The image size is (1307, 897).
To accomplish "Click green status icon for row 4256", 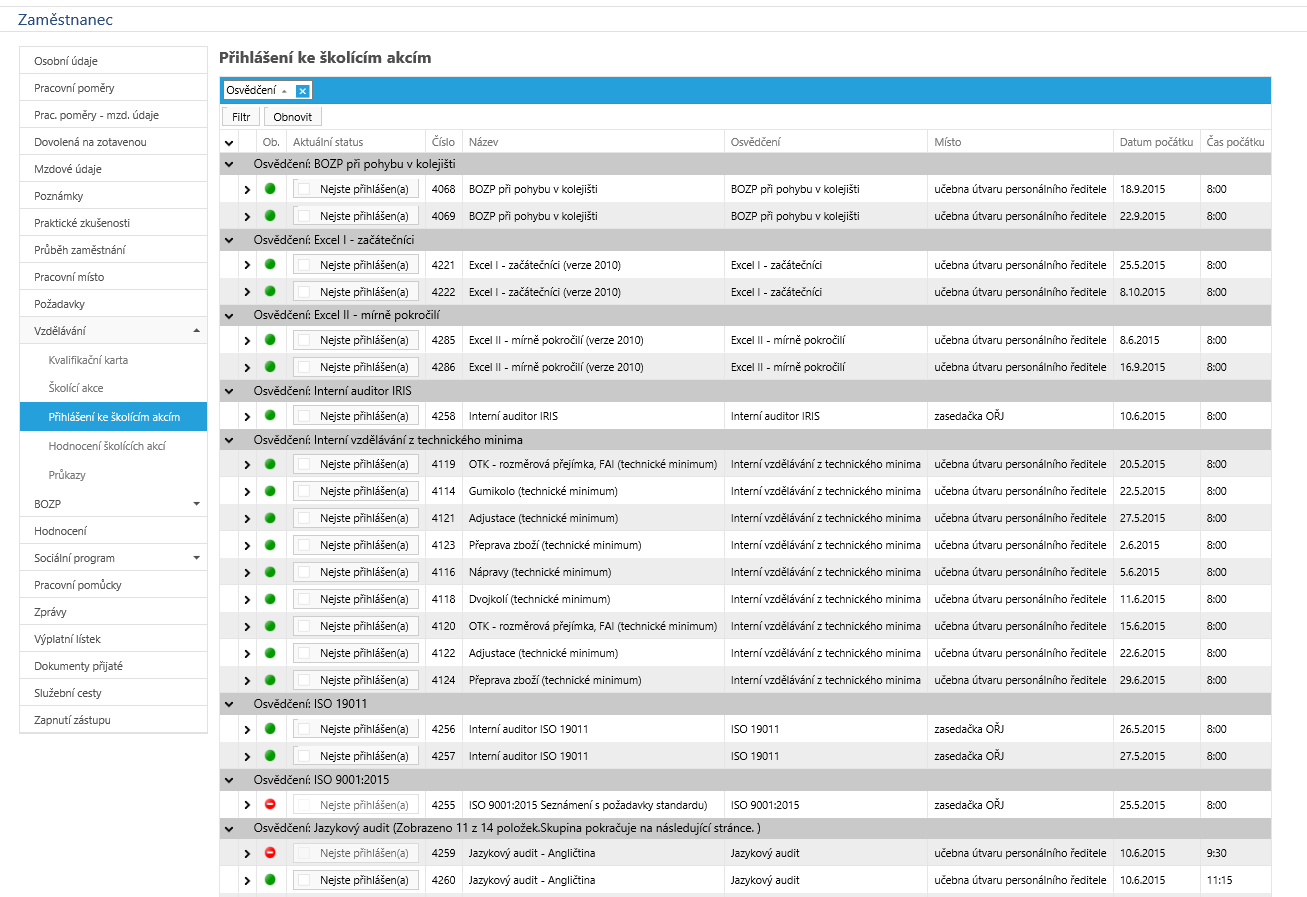I will (x=270, y=728).
